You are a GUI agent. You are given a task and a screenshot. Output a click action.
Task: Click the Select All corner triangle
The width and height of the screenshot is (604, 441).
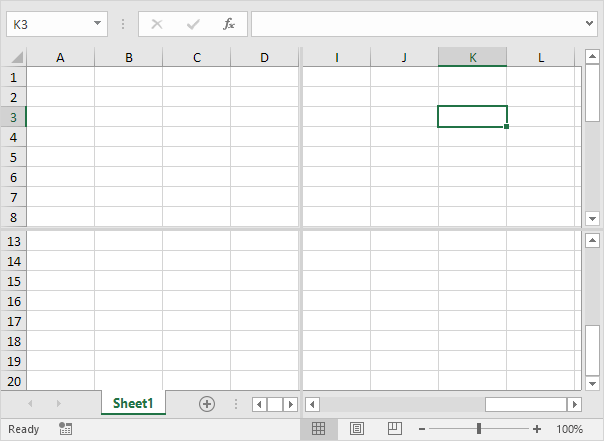(14, 58)
